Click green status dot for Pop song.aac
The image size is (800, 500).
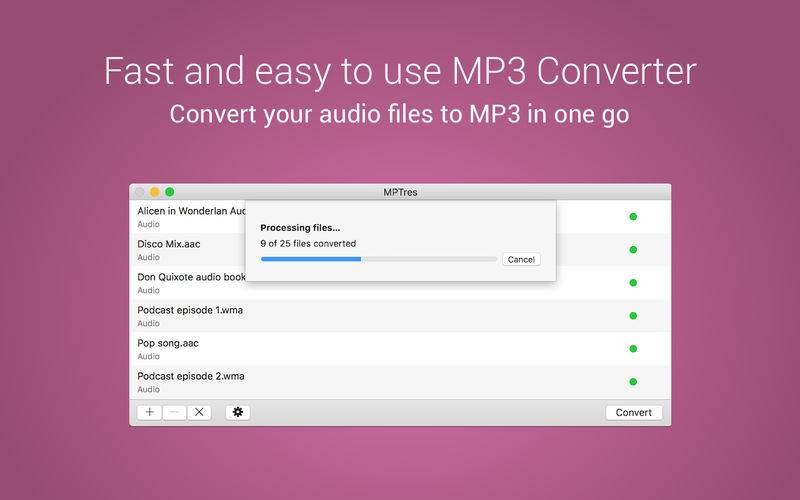[633, 348]
